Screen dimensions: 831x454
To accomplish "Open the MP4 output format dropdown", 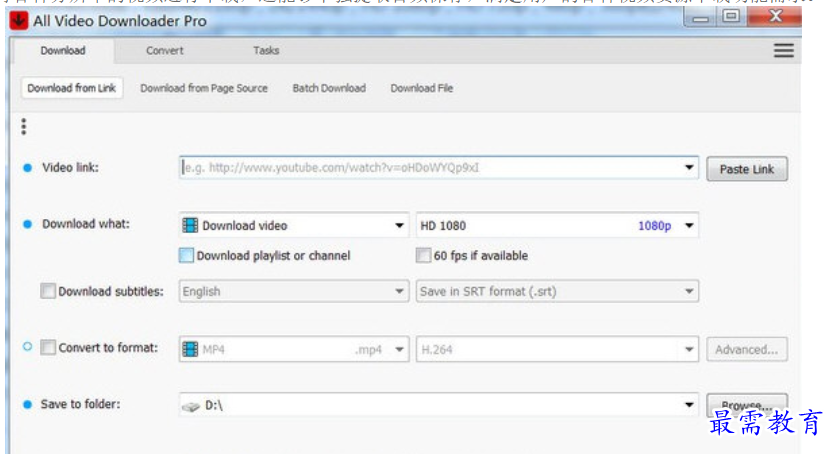I will [294, 349].
